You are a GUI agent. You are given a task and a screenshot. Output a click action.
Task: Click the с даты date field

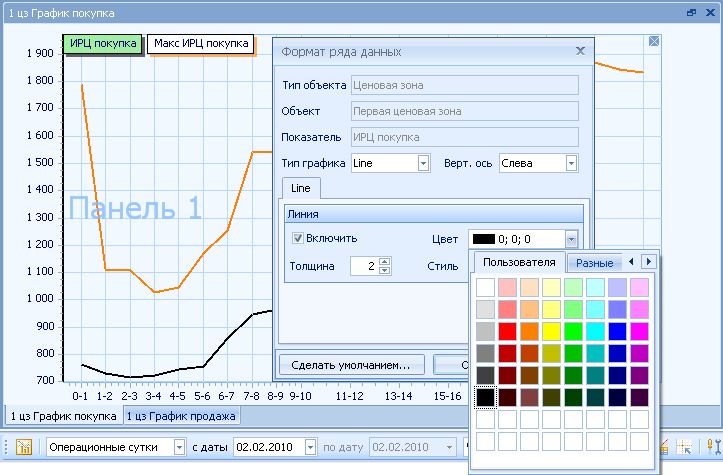(x=267, y=447)
